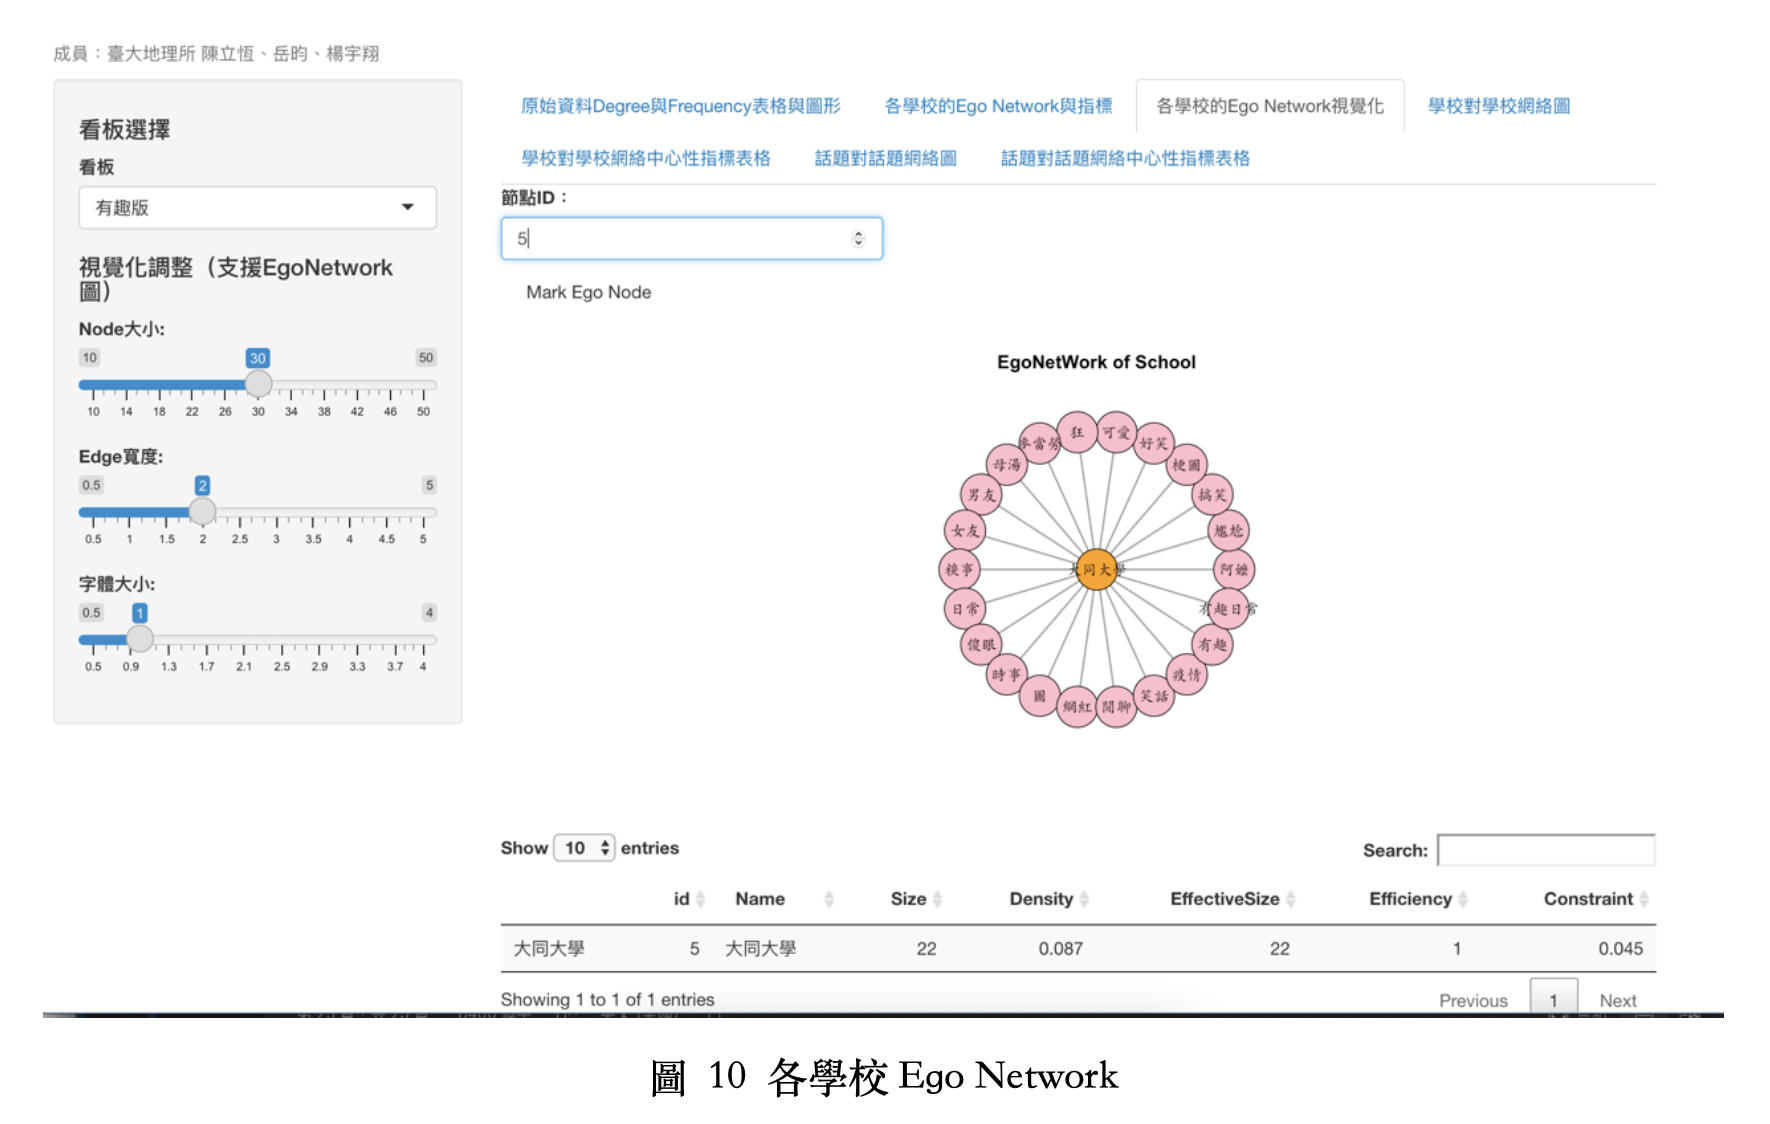The width and height of the screenshot is (1770, 1124).
Task: Toggle the Mark Ego Node option
Action: 588,292
